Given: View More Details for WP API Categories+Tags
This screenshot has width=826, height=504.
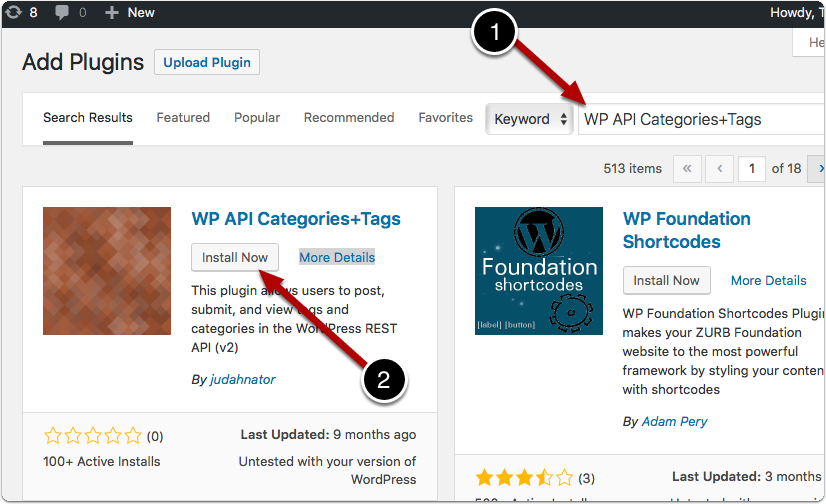Looking at the screenshot, I should [337, 257].
